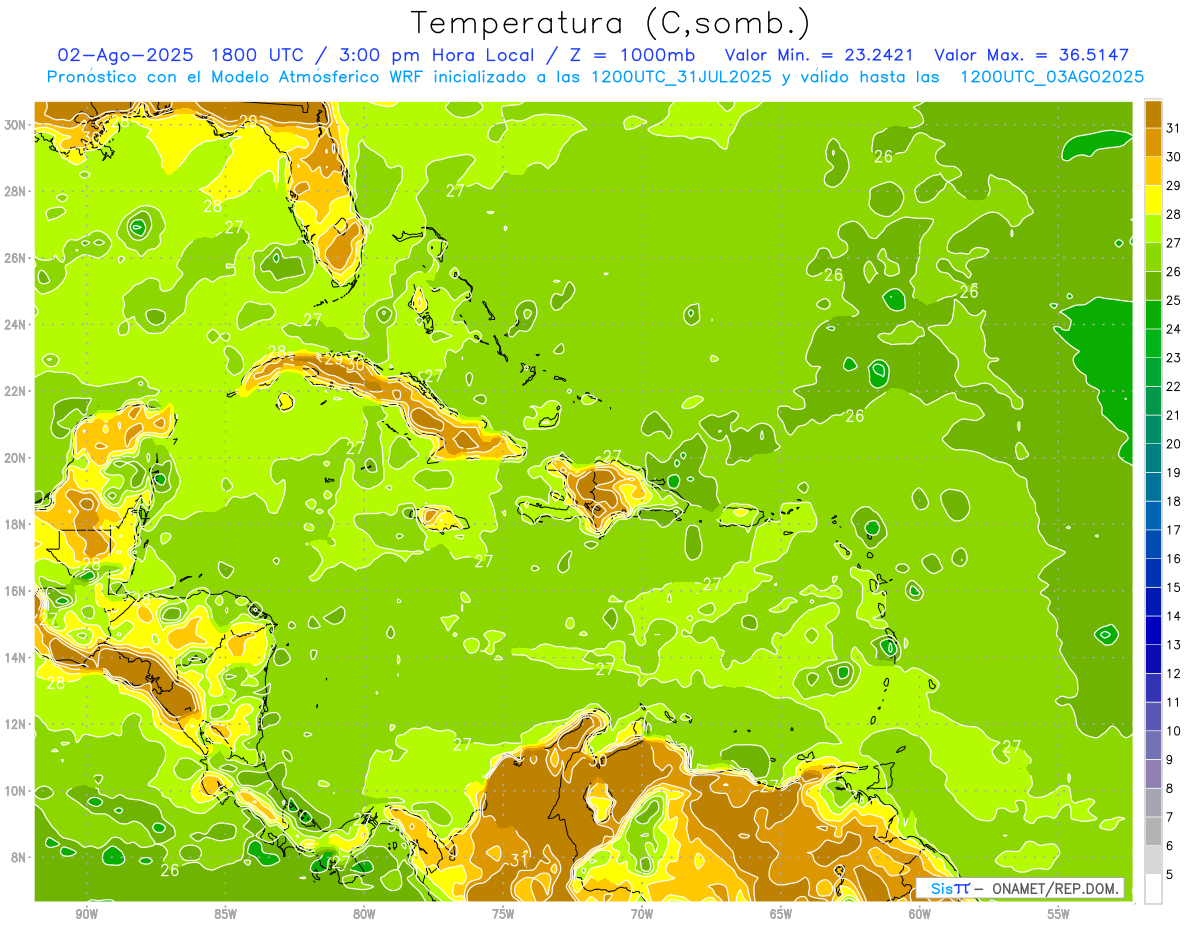This screenshot has height=927, width=1200.
Task: Click the 80W longitude axis label
Action: 364,914
